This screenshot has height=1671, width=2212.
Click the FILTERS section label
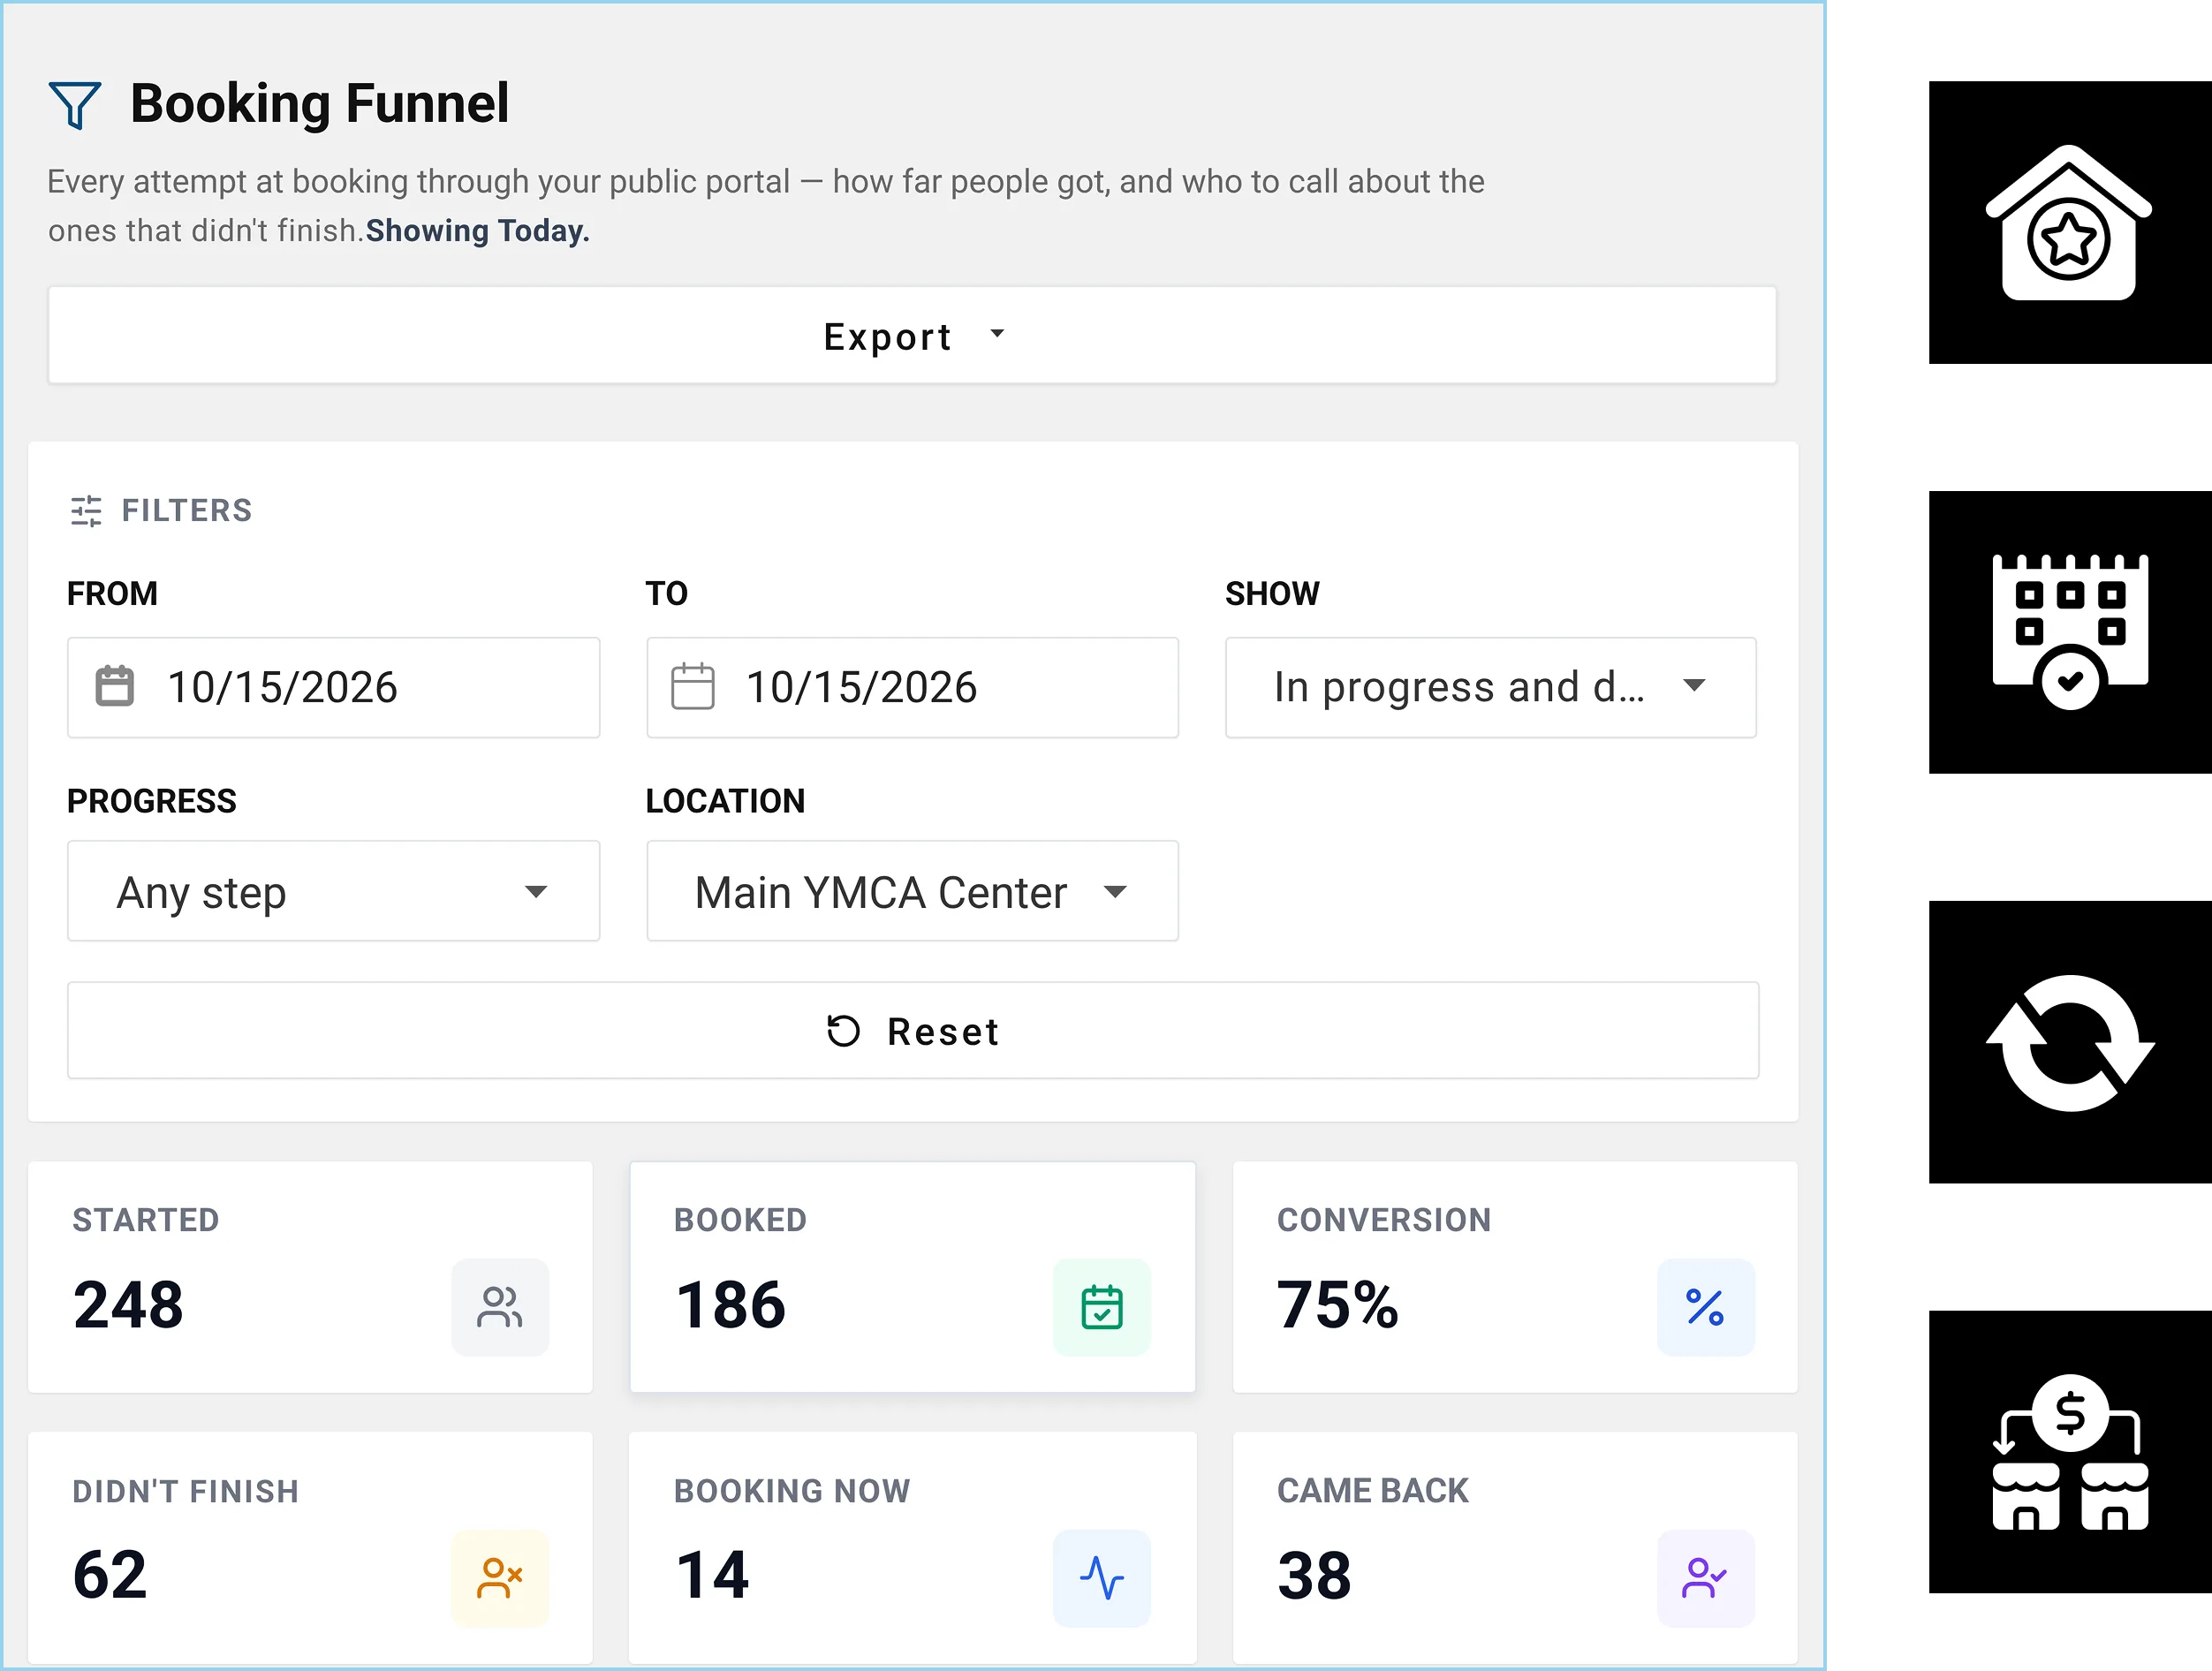(187, 511)
